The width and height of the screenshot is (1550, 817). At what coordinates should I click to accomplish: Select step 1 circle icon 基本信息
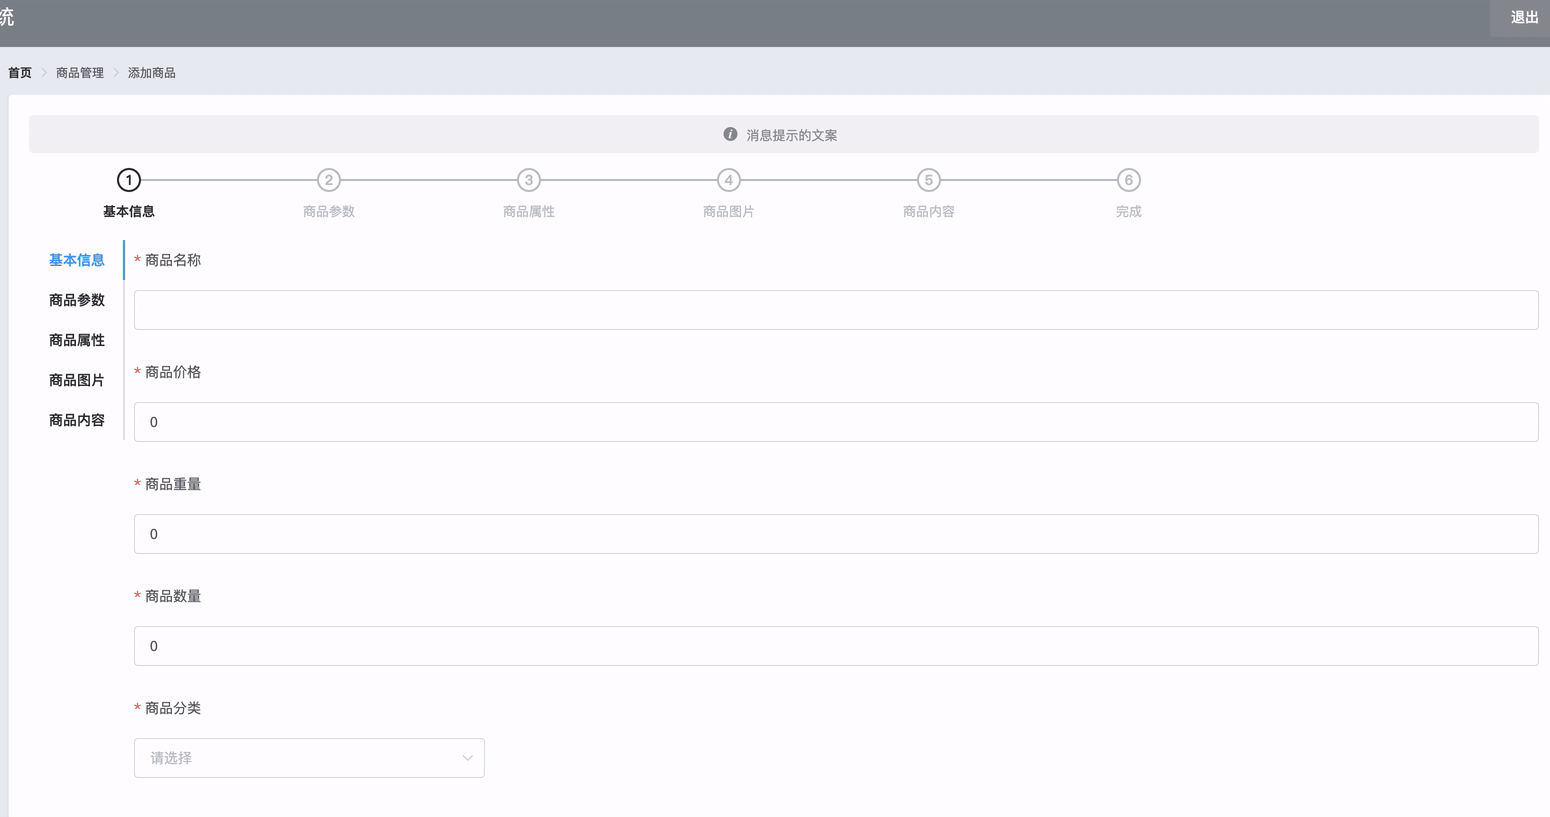(129, 180)
